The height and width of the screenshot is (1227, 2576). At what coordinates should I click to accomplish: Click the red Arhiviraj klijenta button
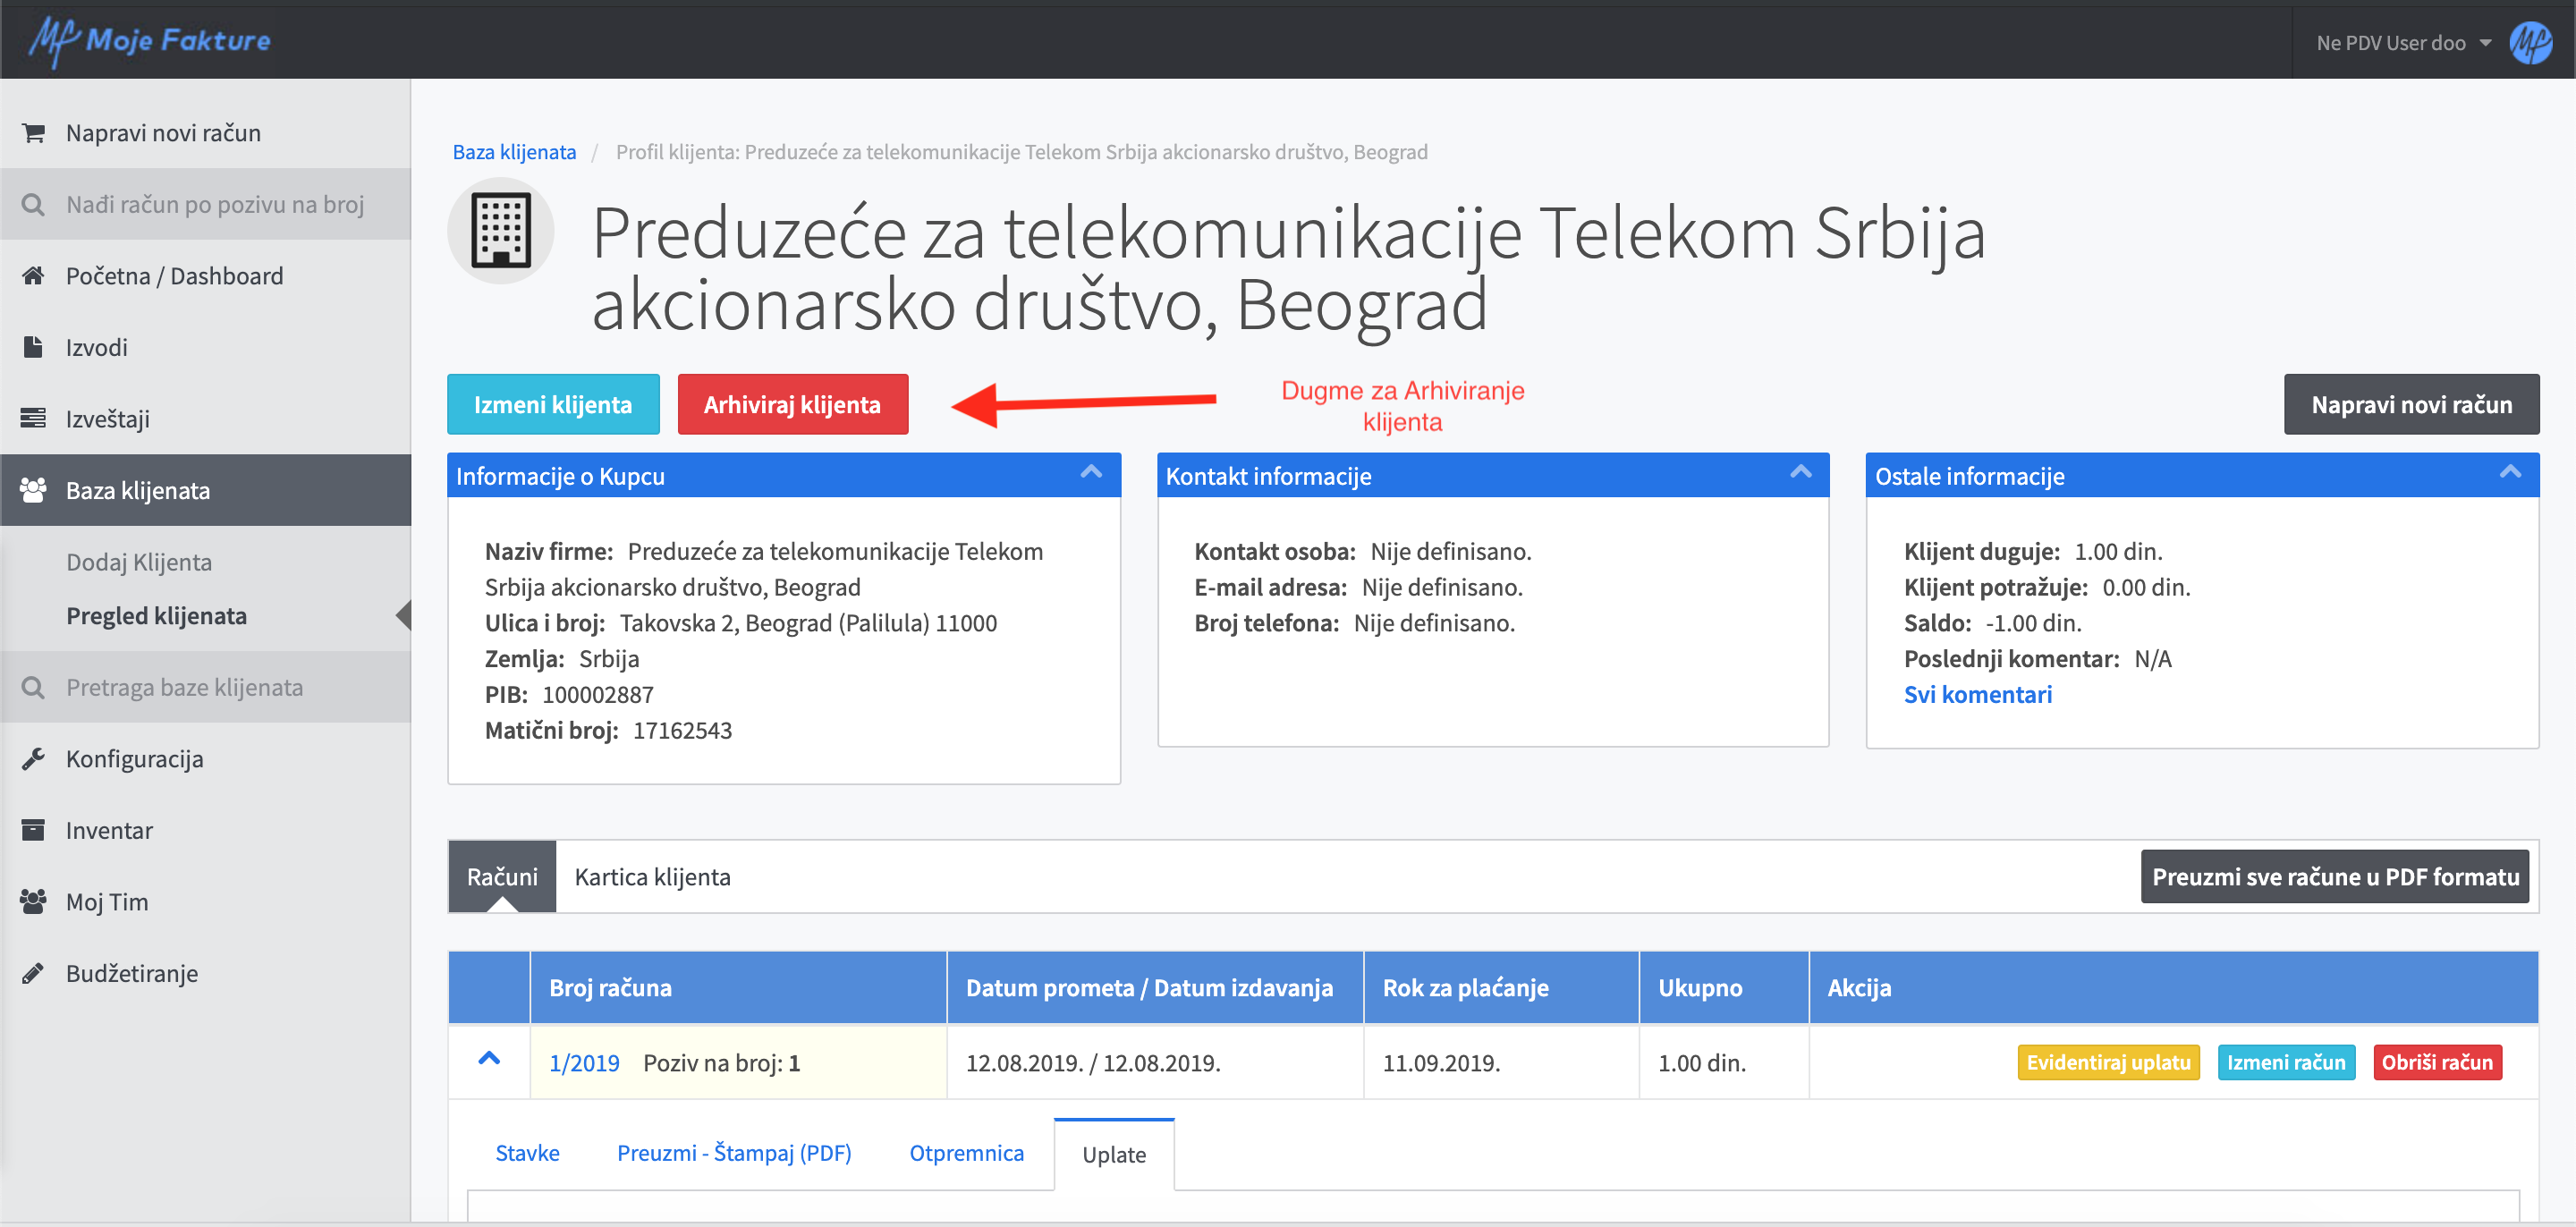click(792, 404)
